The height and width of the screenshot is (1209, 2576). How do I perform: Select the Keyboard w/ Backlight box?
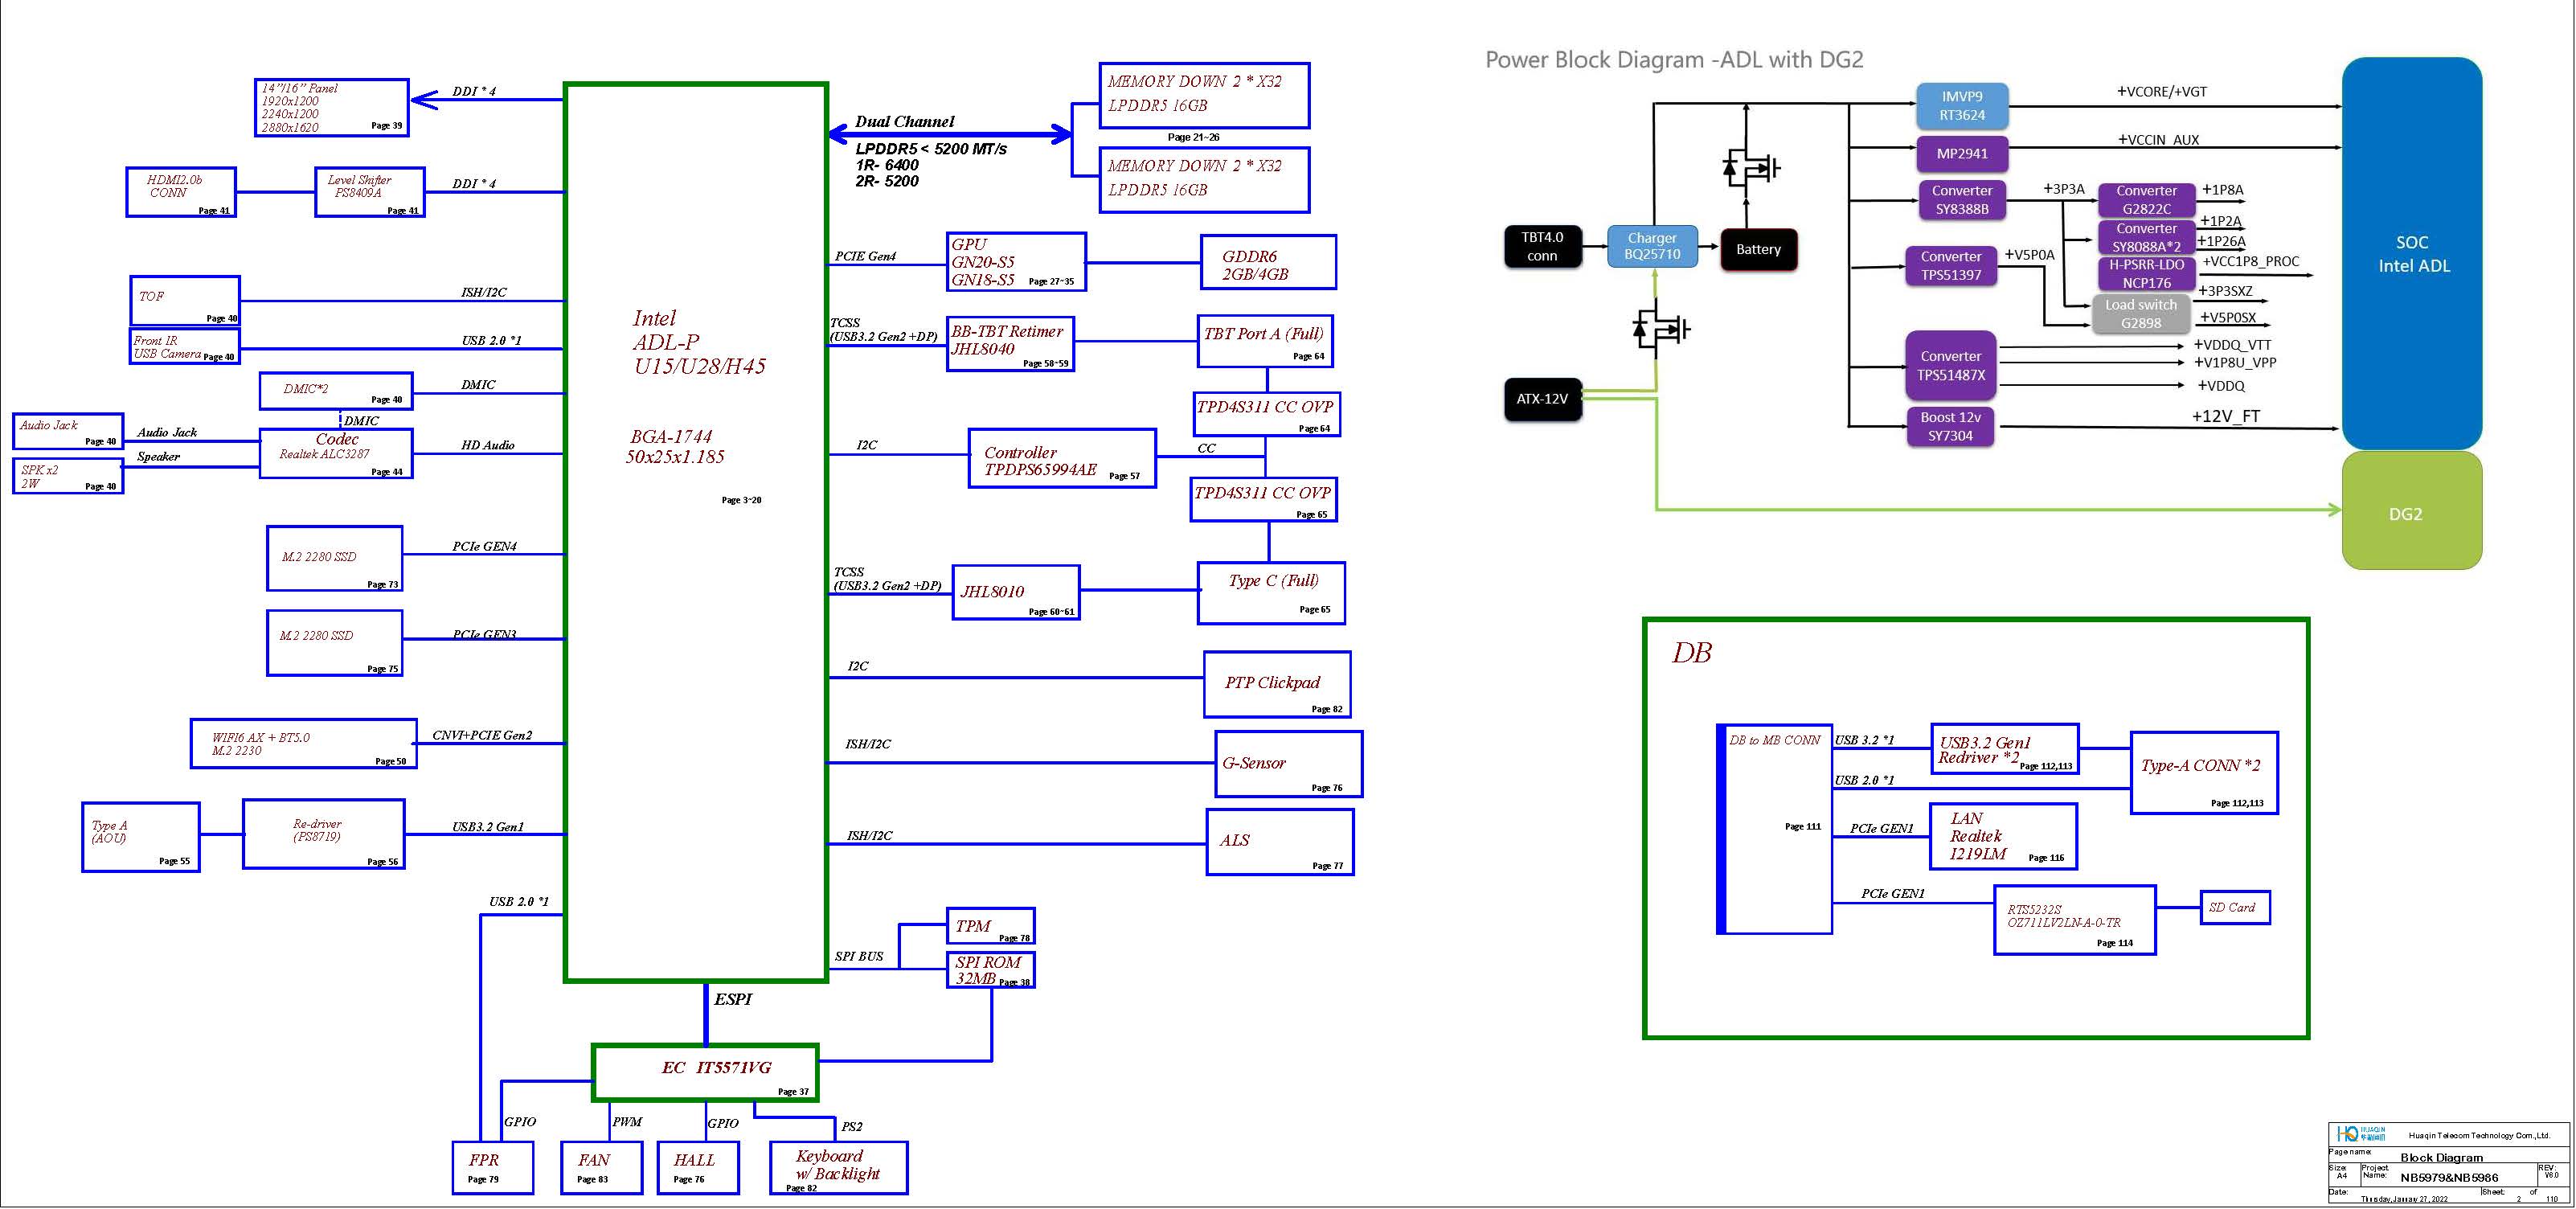[x=838, y=1167]
